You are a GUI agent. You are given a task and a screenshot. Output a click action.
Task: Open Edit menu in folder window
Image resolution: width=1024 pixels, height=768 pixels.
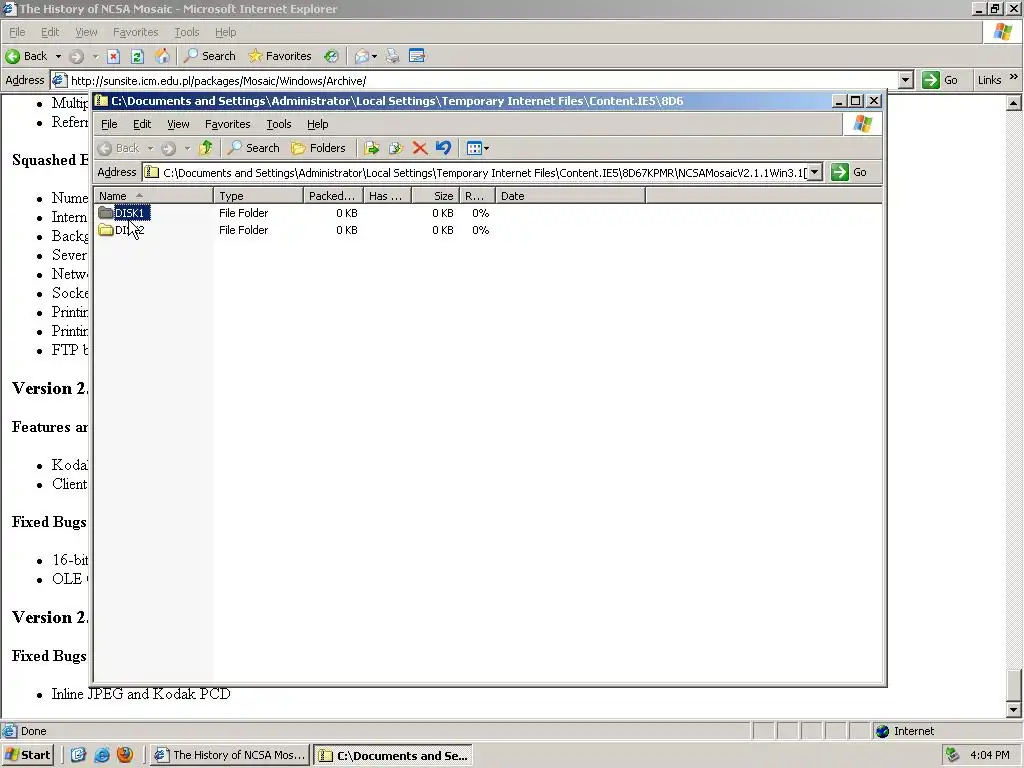tap(142, 124)
